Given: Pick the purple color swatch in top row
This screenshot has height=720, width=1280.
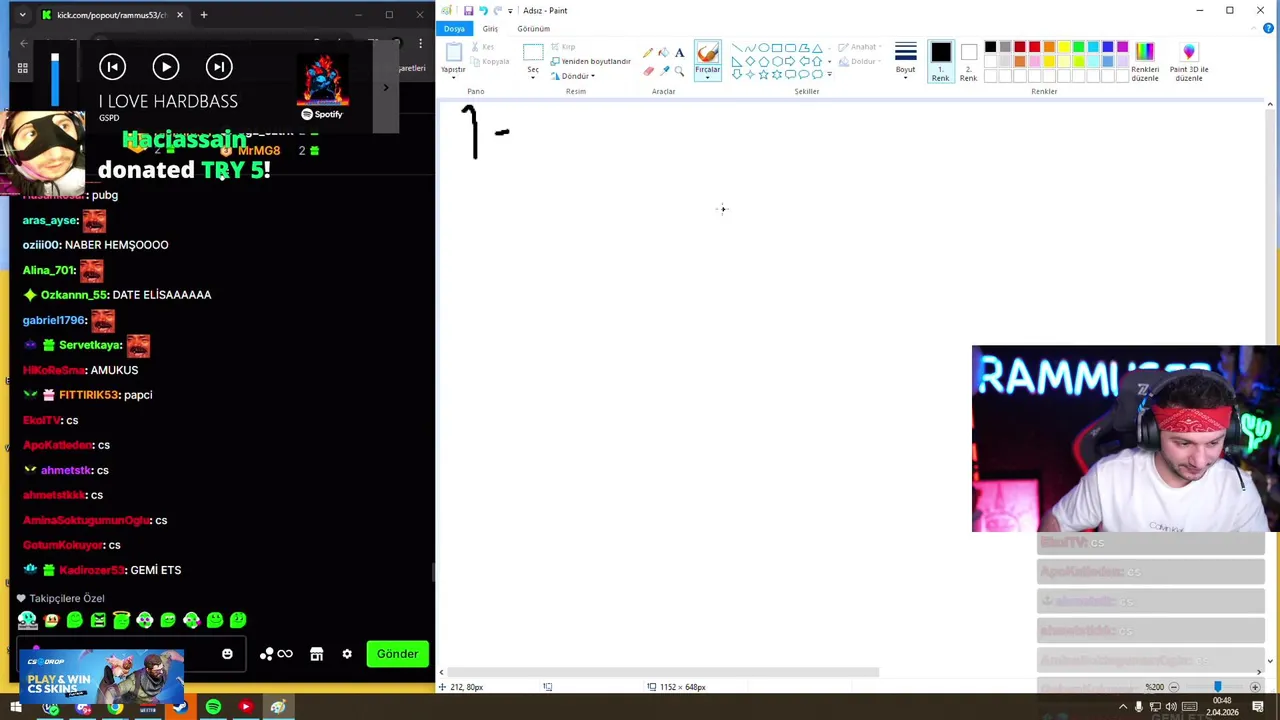Looking at the screenshot, I should (1122, 47).
